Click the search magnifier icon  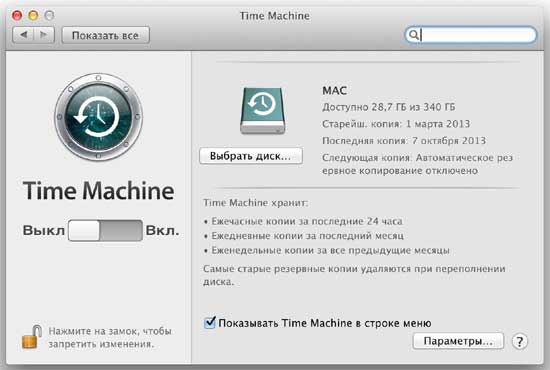tap(414, 35)
